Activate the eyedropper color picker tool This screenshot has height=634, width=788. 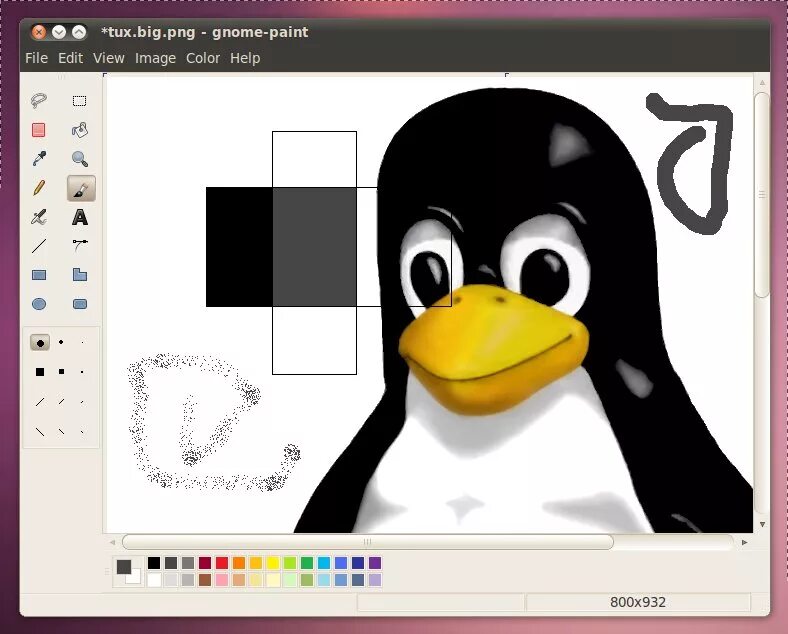click(x=39, y=159)
